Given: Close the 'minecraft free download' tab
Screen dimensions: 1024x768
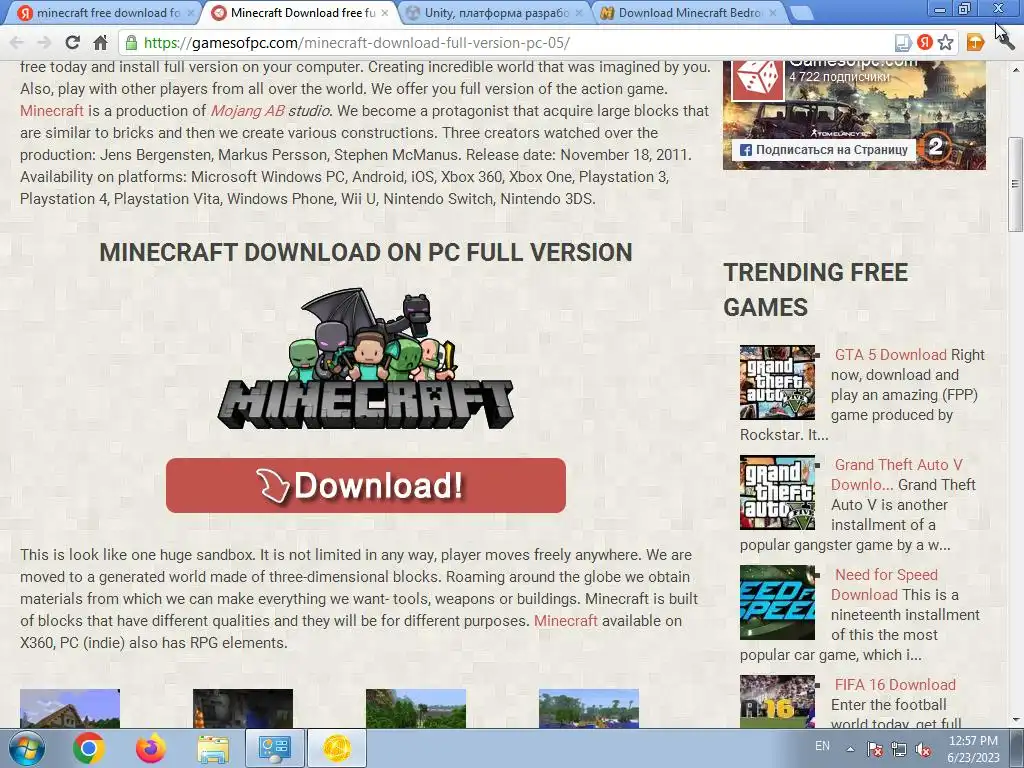Looking at the screenshot, I should coord(191,13).
